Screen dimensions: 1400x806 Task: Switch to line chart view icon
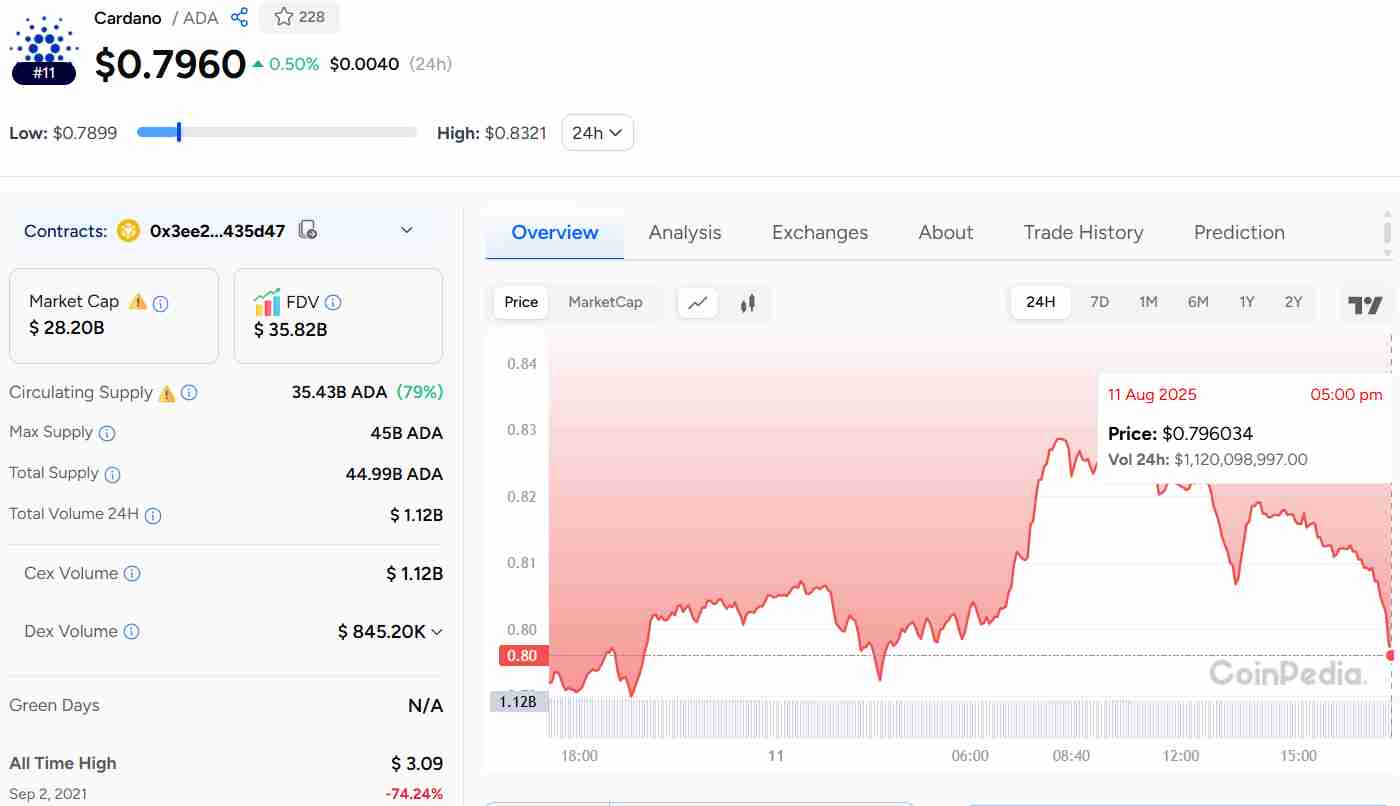pos(698,302)
